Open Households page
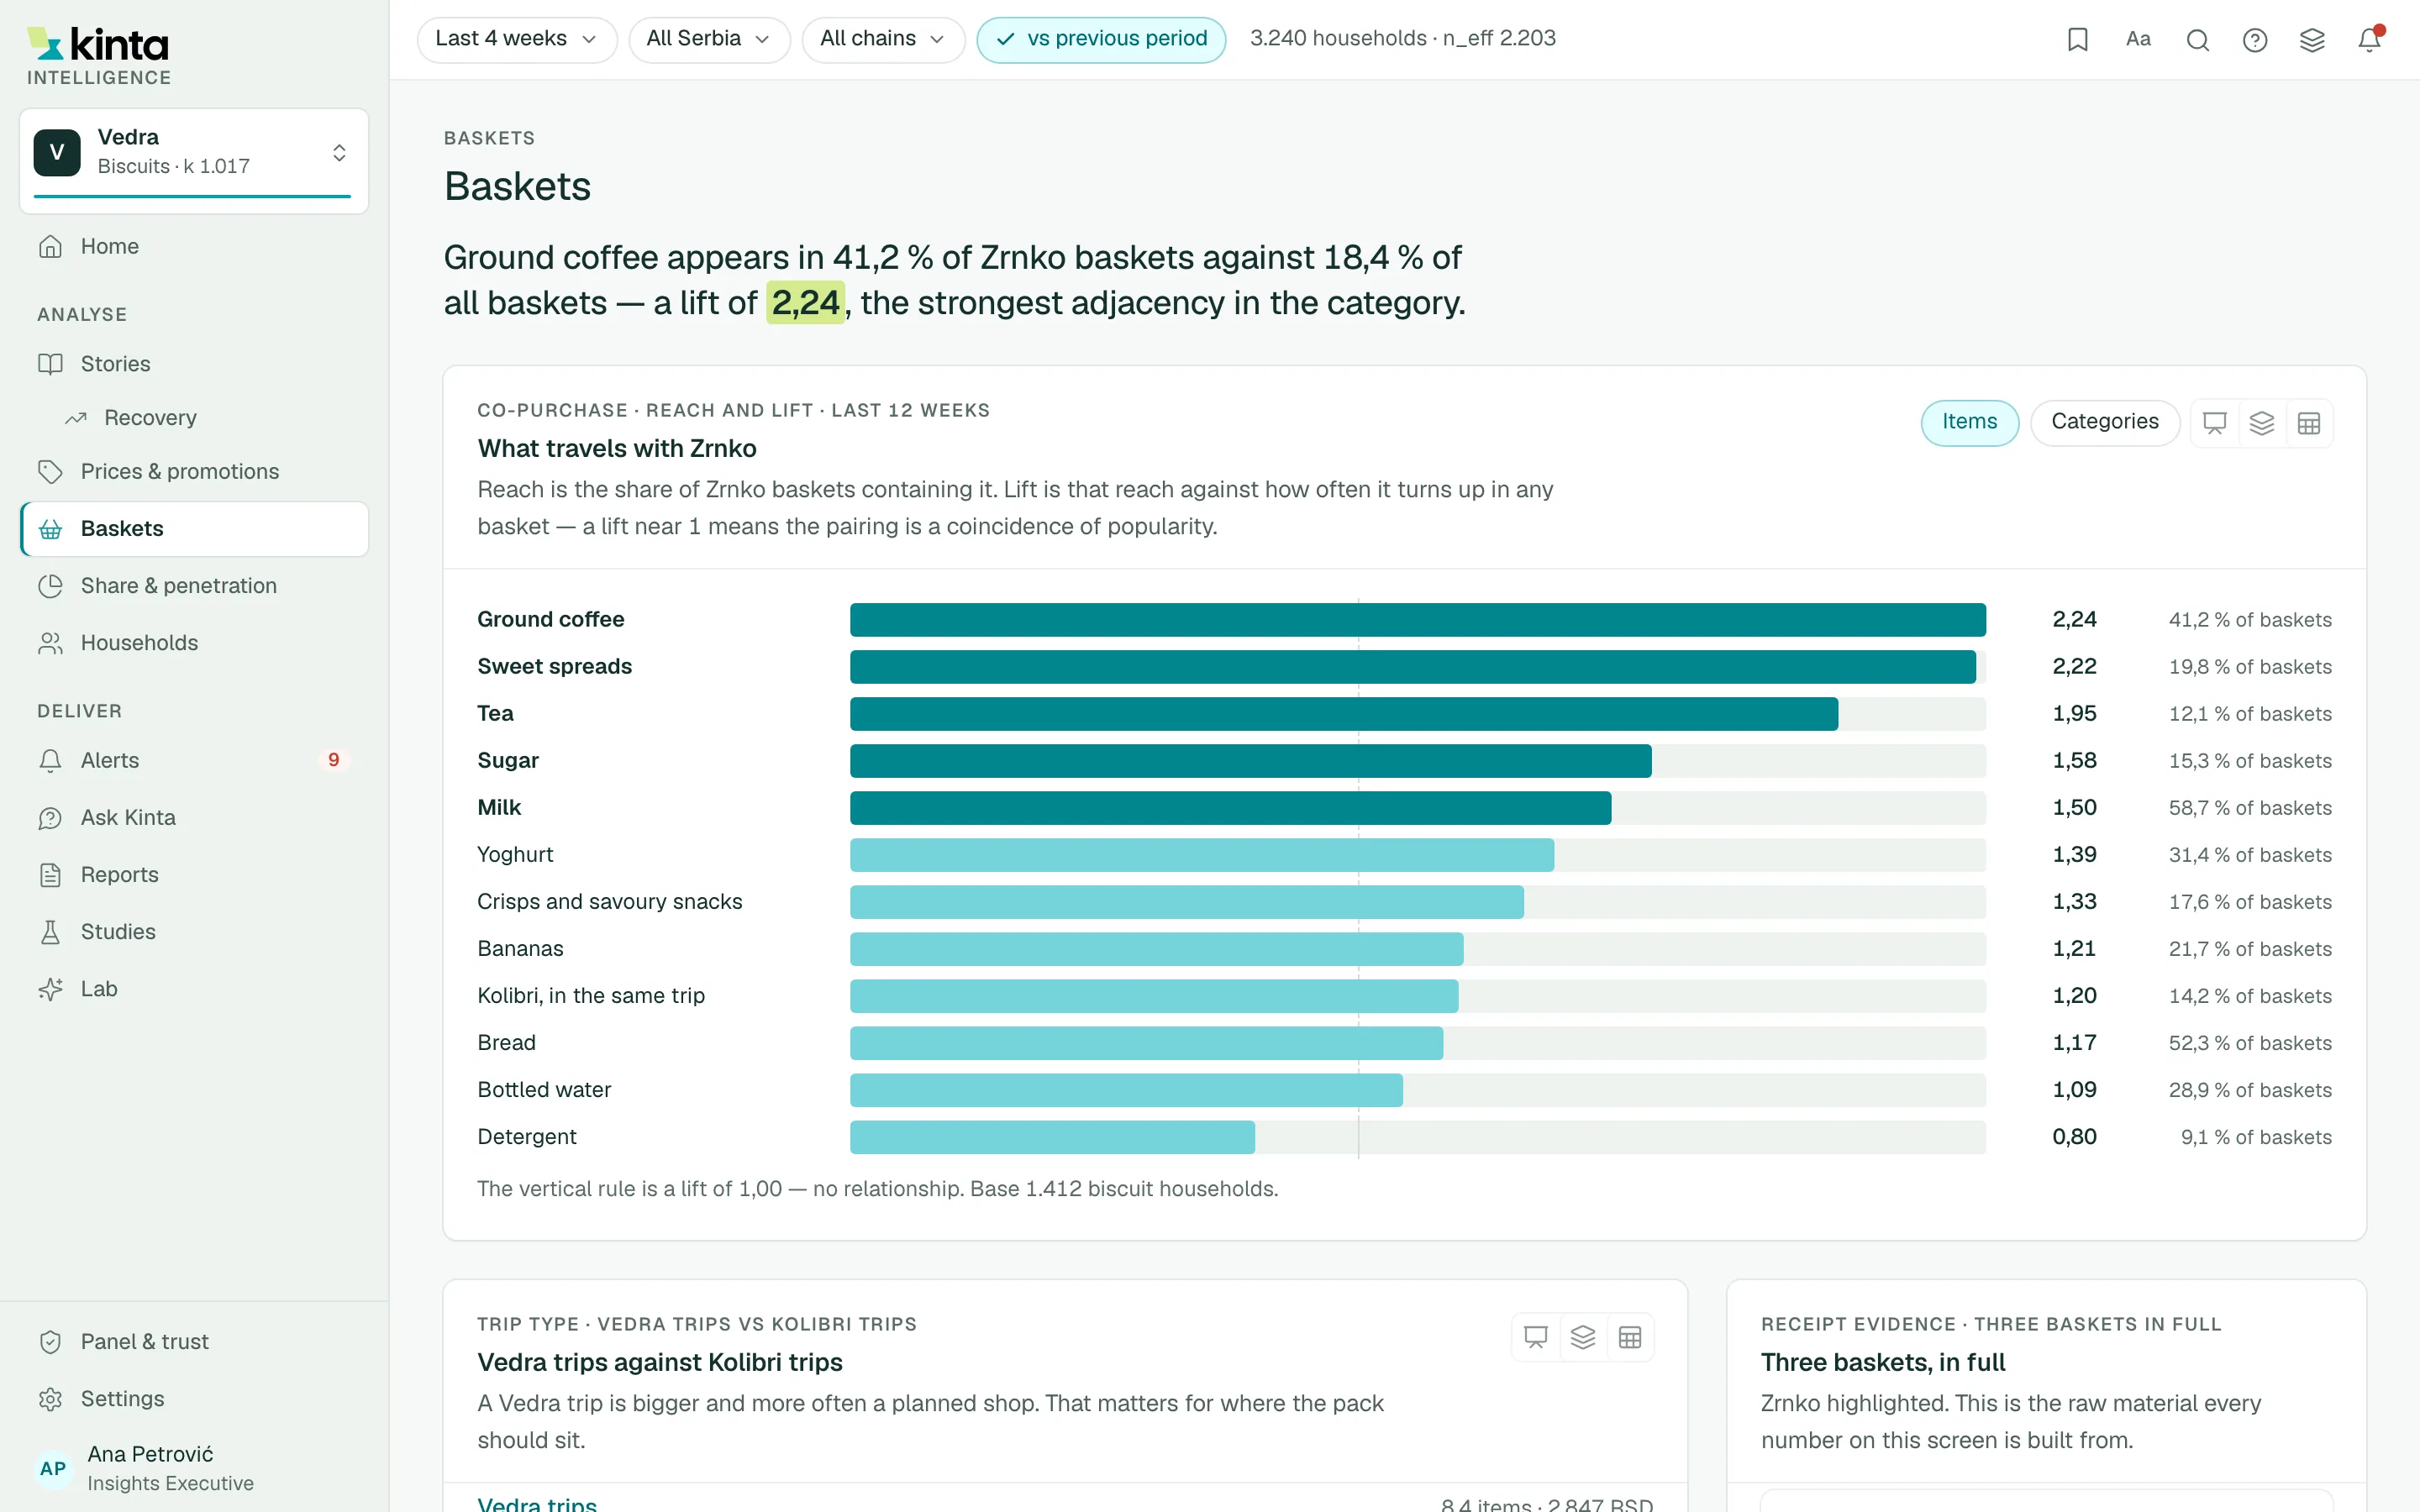This screenshot has height=1512, width=2420. (194, 643)
